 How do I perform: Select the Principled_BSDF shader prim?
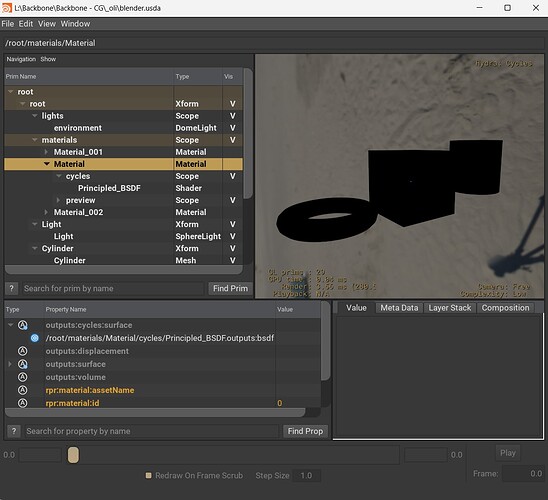[x=109, y=188]
